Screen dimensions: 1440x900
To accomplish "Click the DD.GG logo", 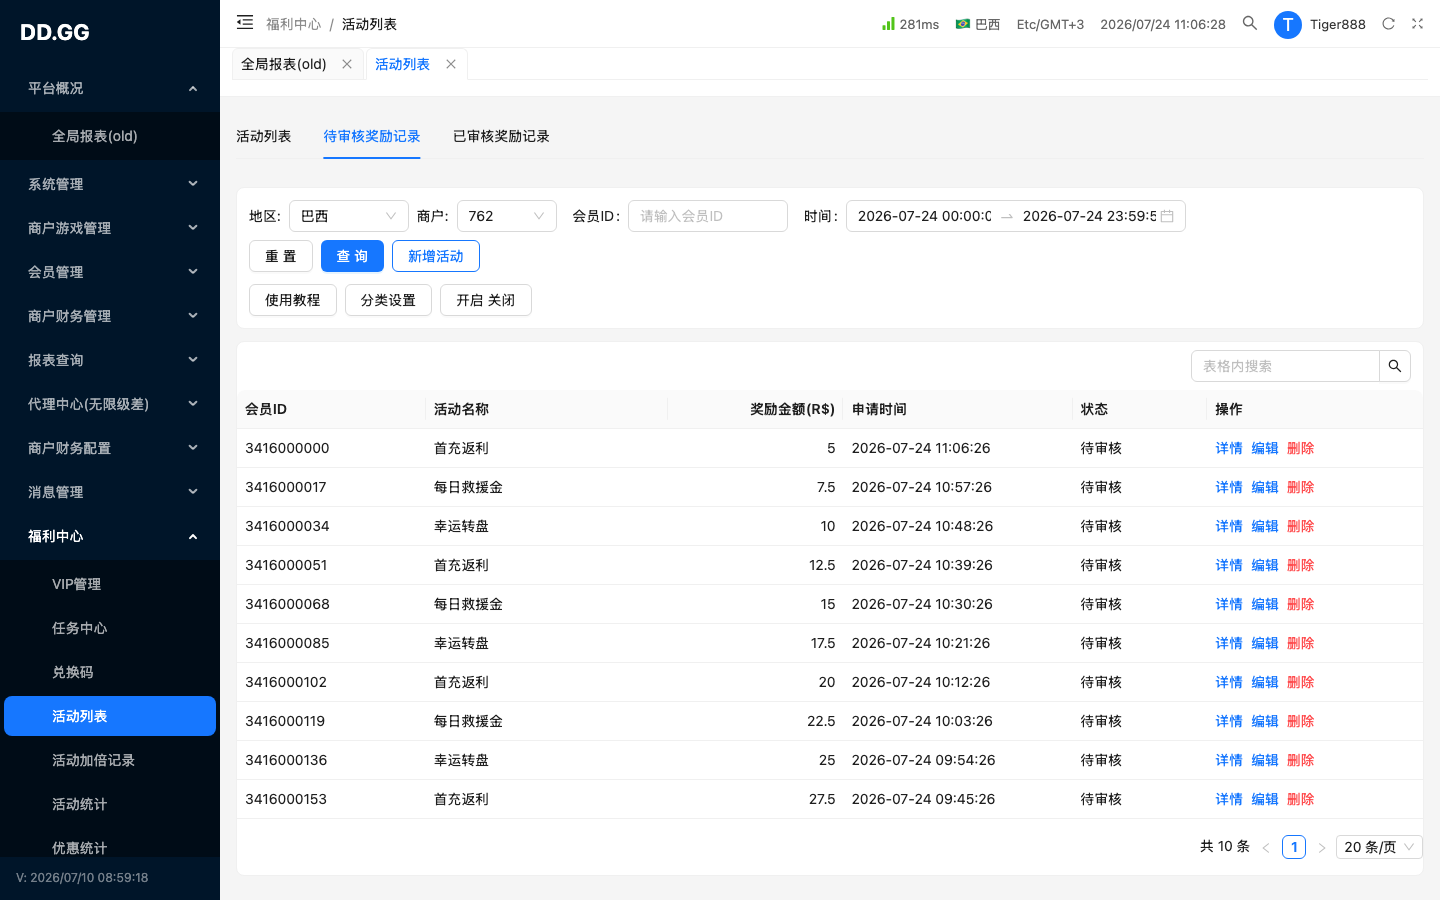I will coord(55,32).
